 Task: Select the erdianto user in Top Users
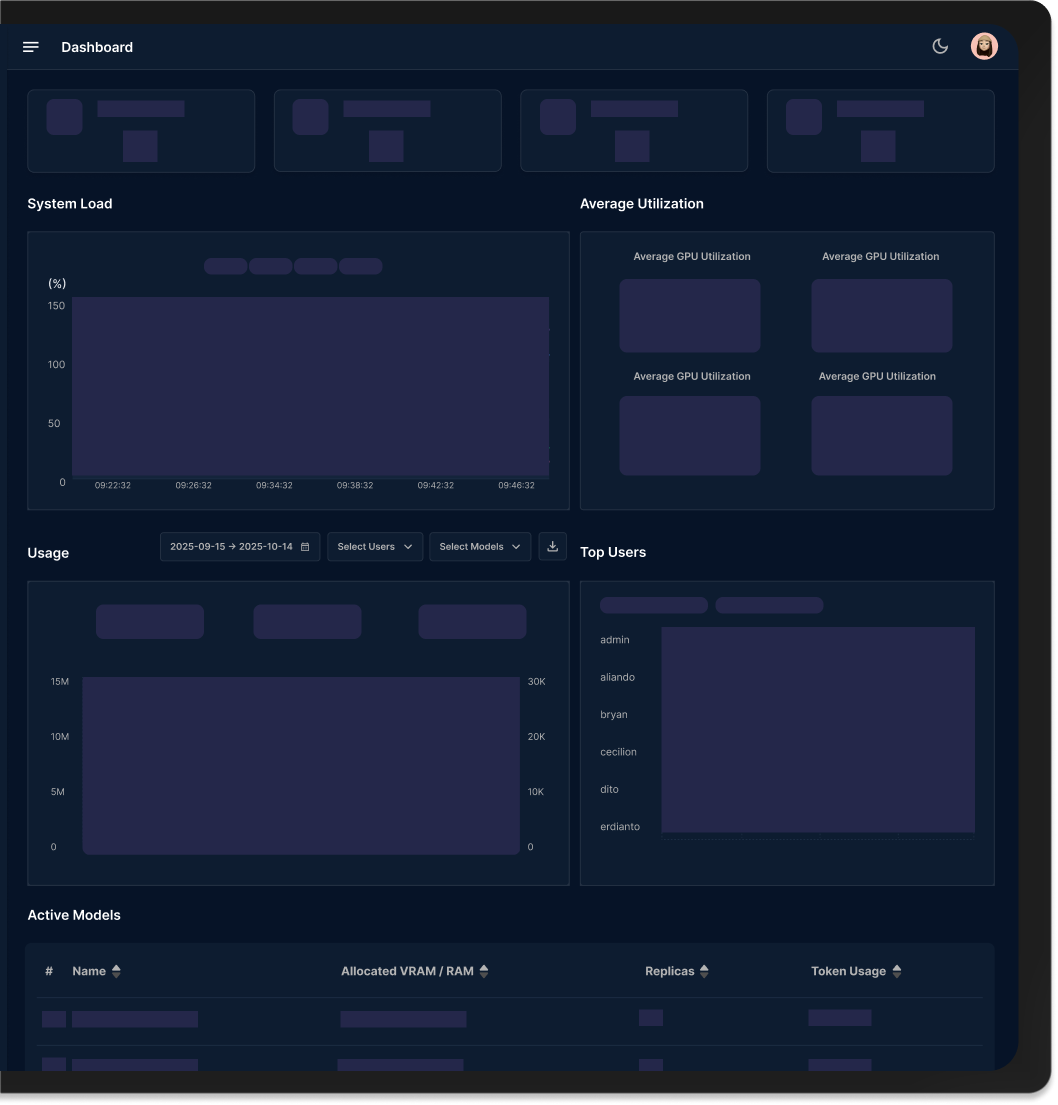[618, 826]
